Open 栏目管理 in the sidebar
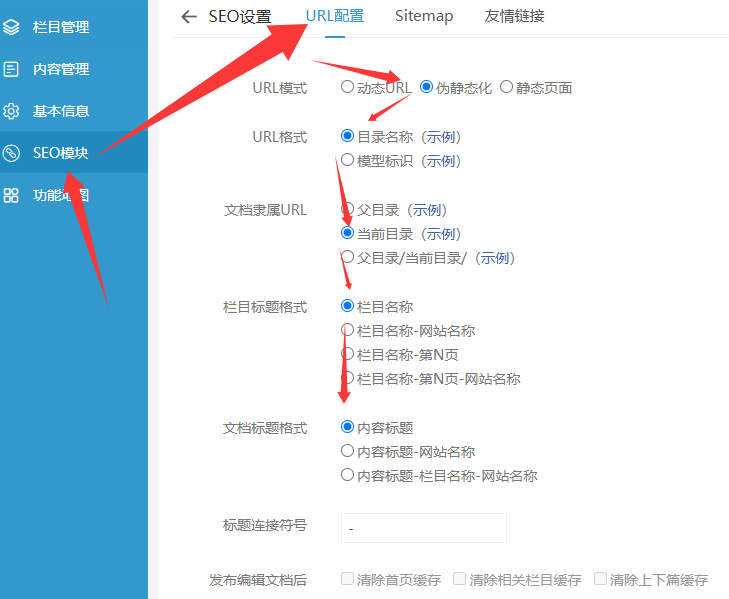The image size is (729, 599). tap(74, 27)
